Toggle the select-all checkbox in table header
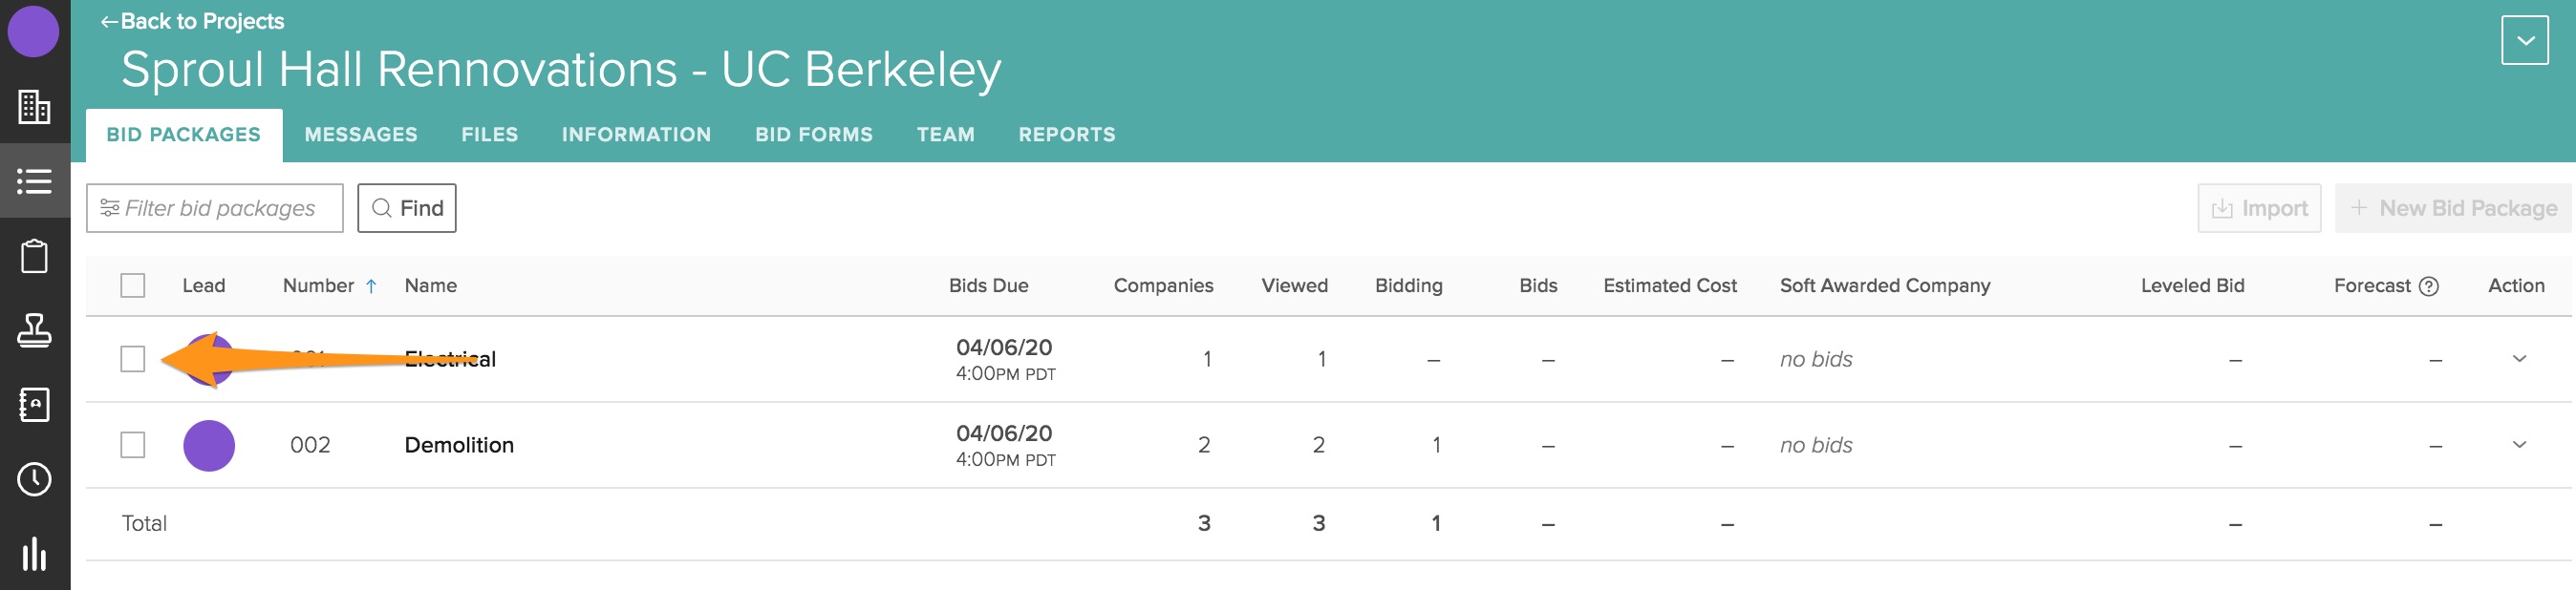 (x=133, y=286)
